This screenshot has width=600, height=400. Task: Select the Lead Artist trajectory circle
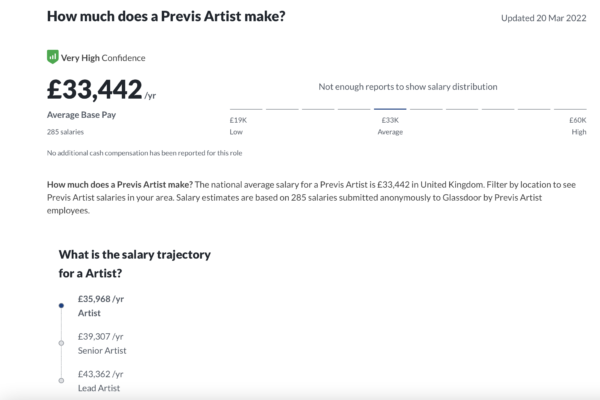pyautogui.click(x=61, y=380)
